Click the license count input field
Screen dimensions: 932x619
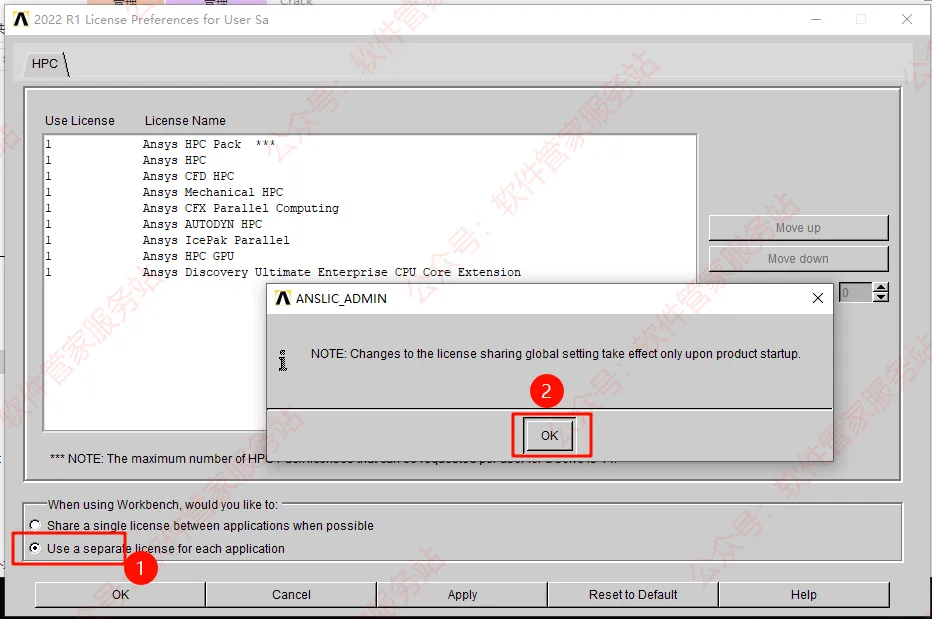[855, 292]
